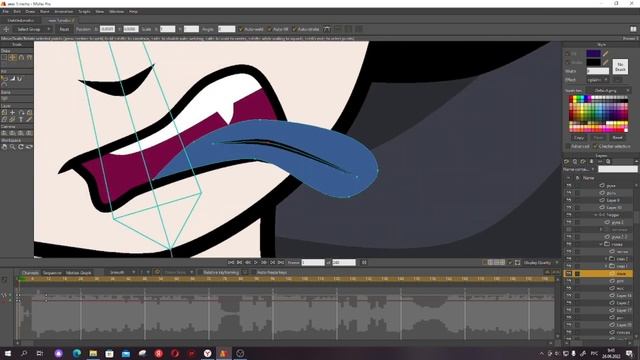Viewport: 640px width, 360px height.
Task: Open the Swatches preset dropdown
Action: coord(608,90)
